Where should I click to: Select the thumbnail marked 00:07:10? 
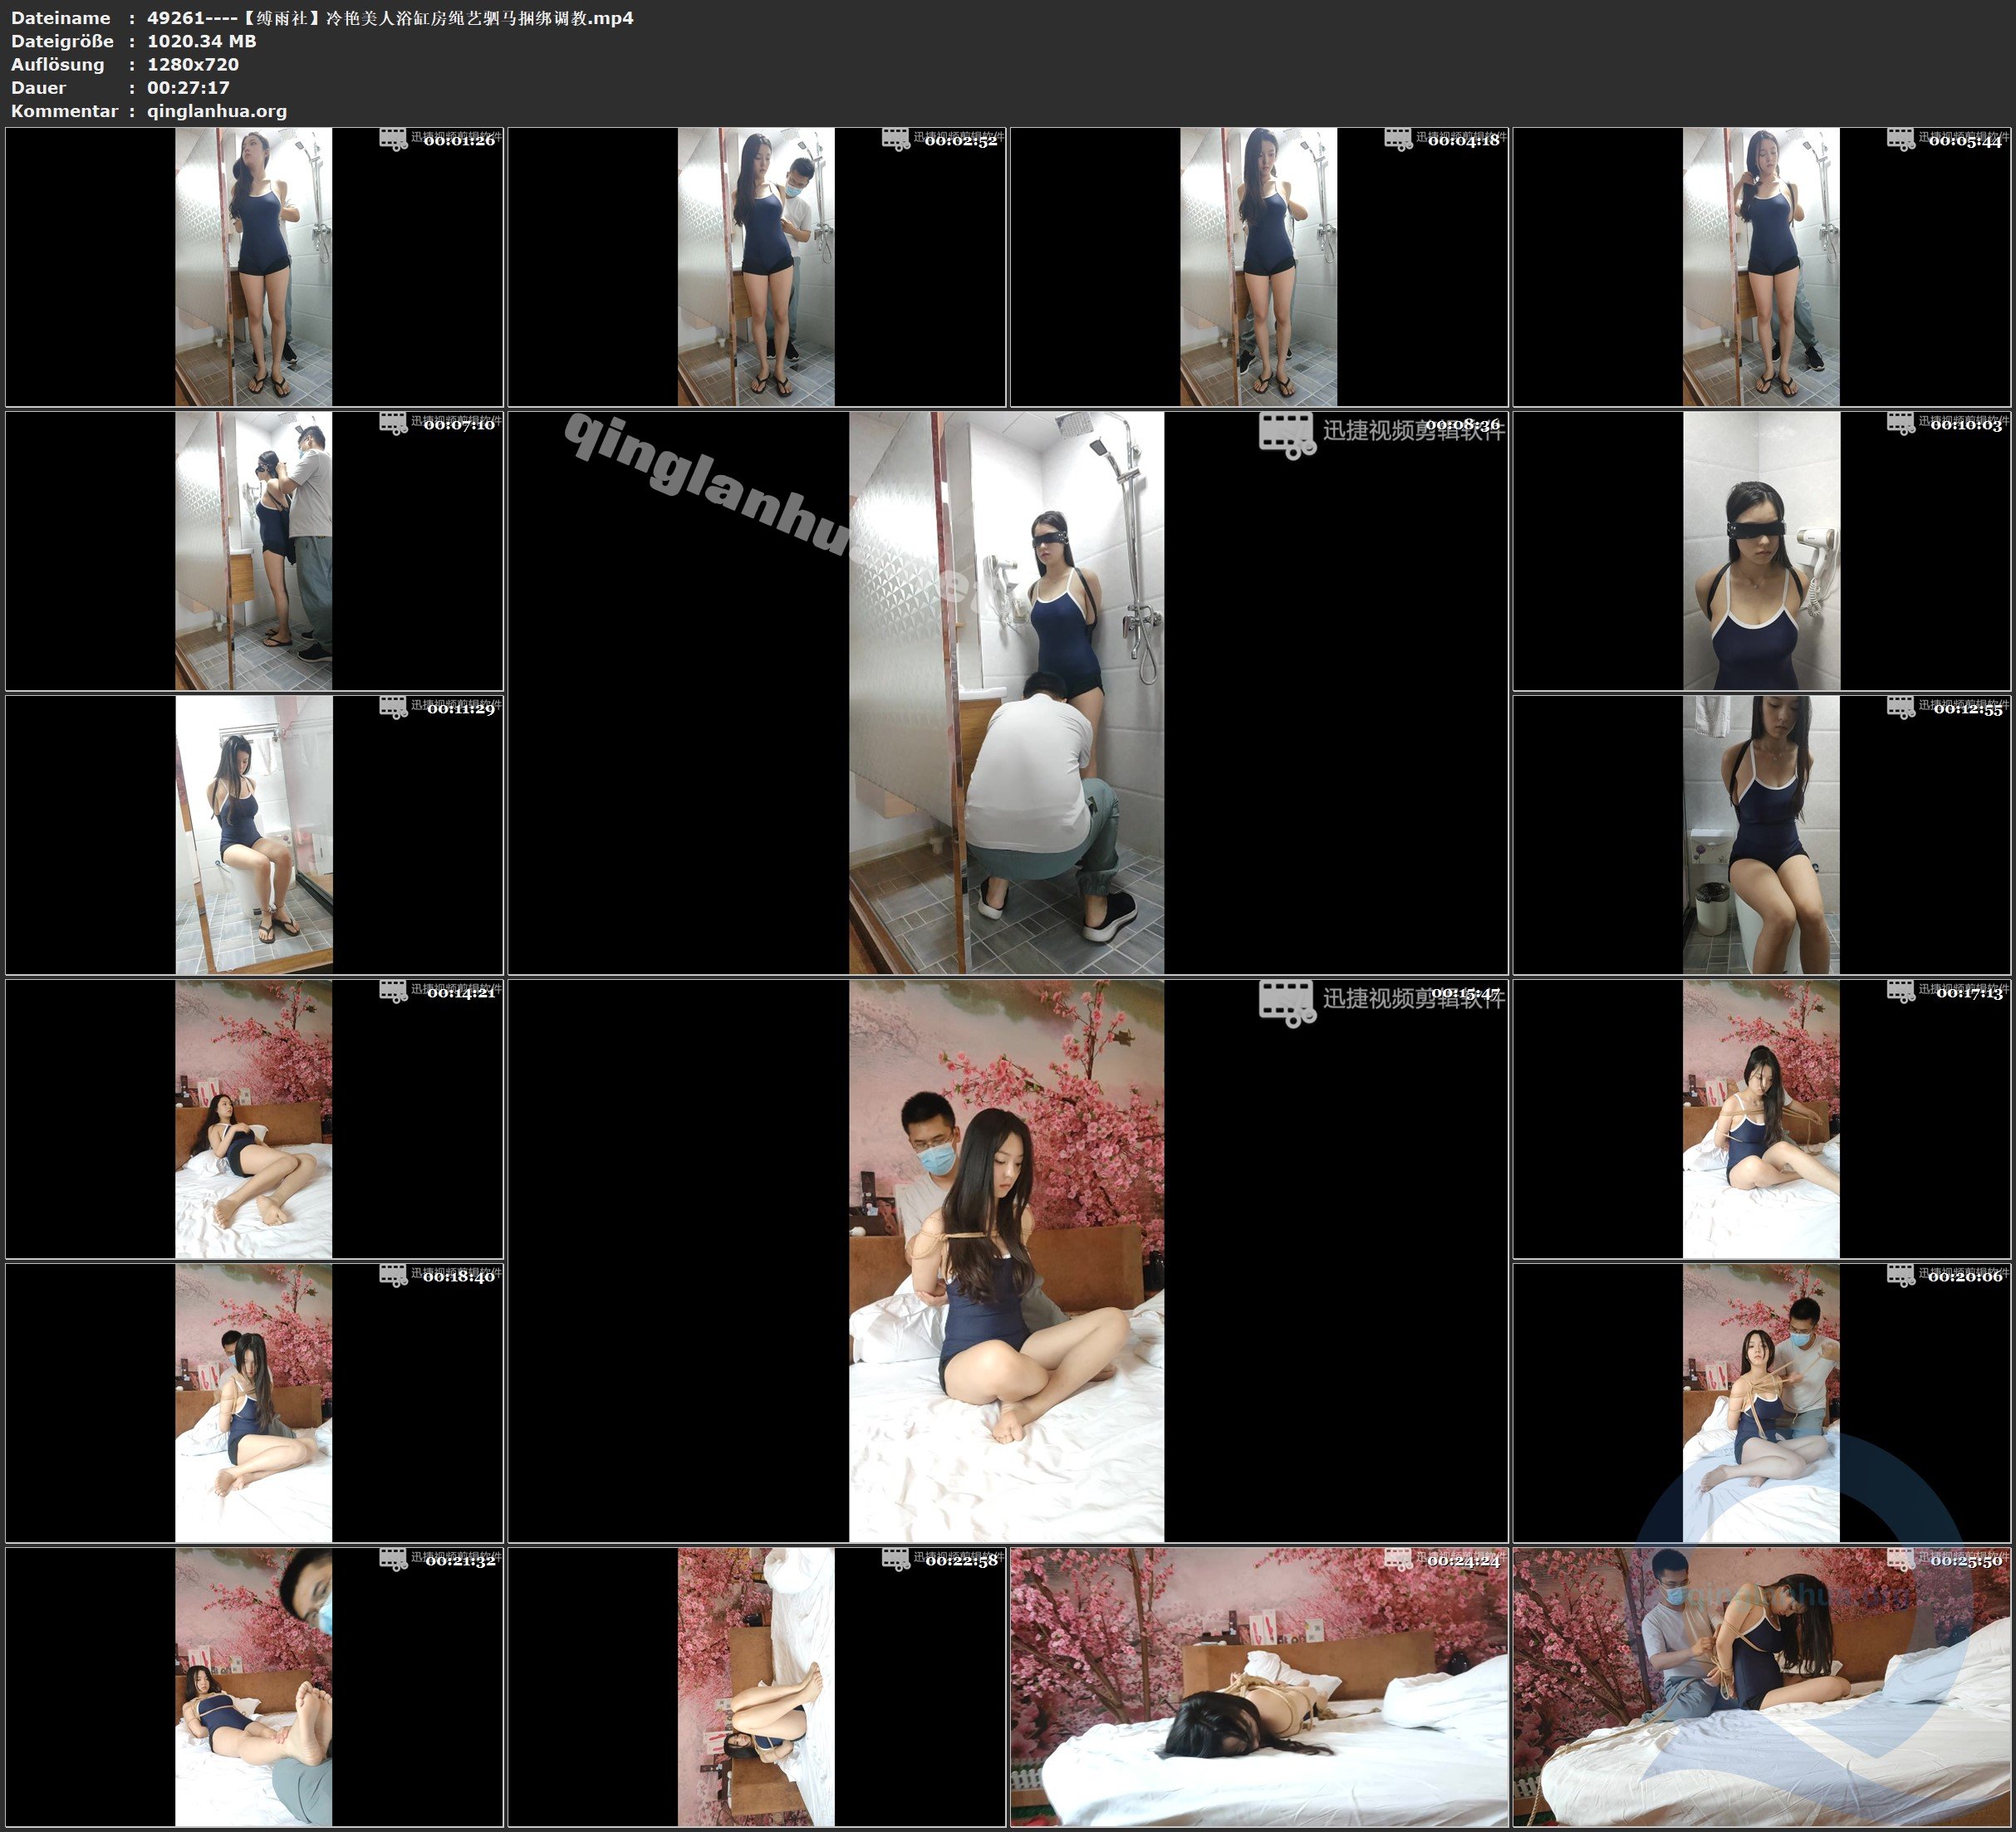point(254,551)
